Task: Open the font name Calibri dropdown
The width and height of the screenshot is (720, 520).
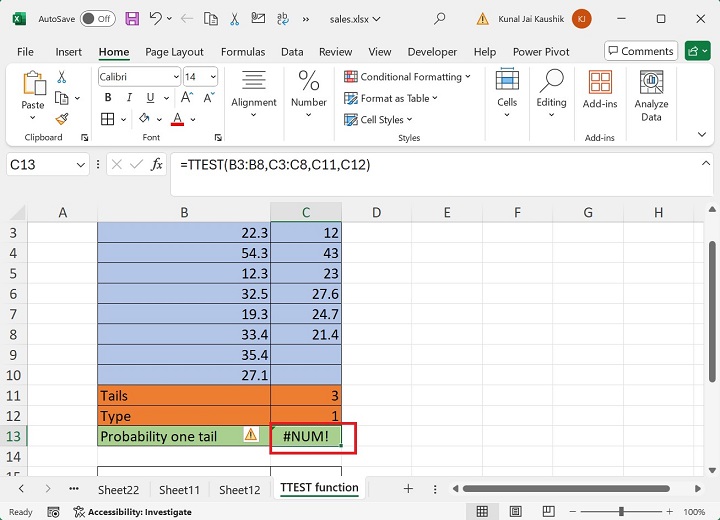Action: pos(176,77)
